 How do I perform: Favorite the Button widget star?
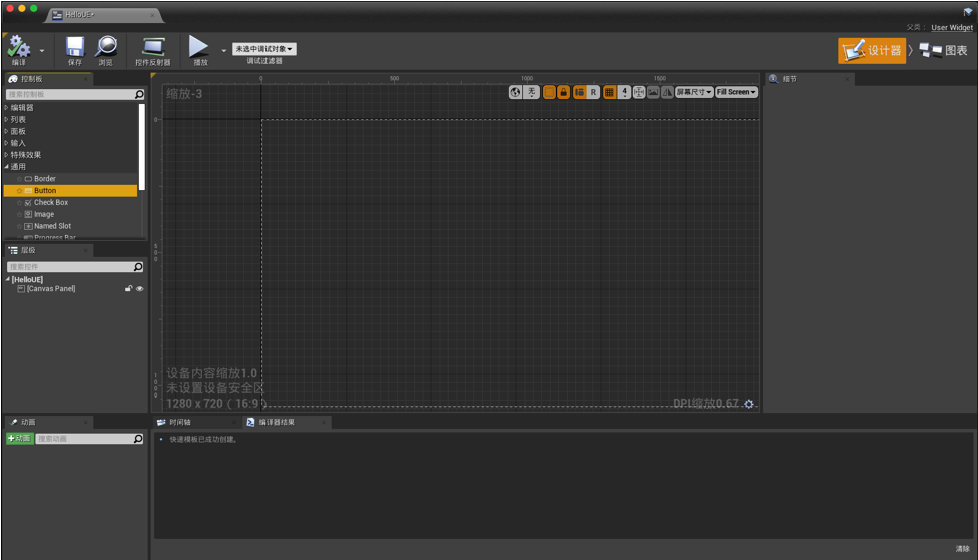[x=19, y=191]
